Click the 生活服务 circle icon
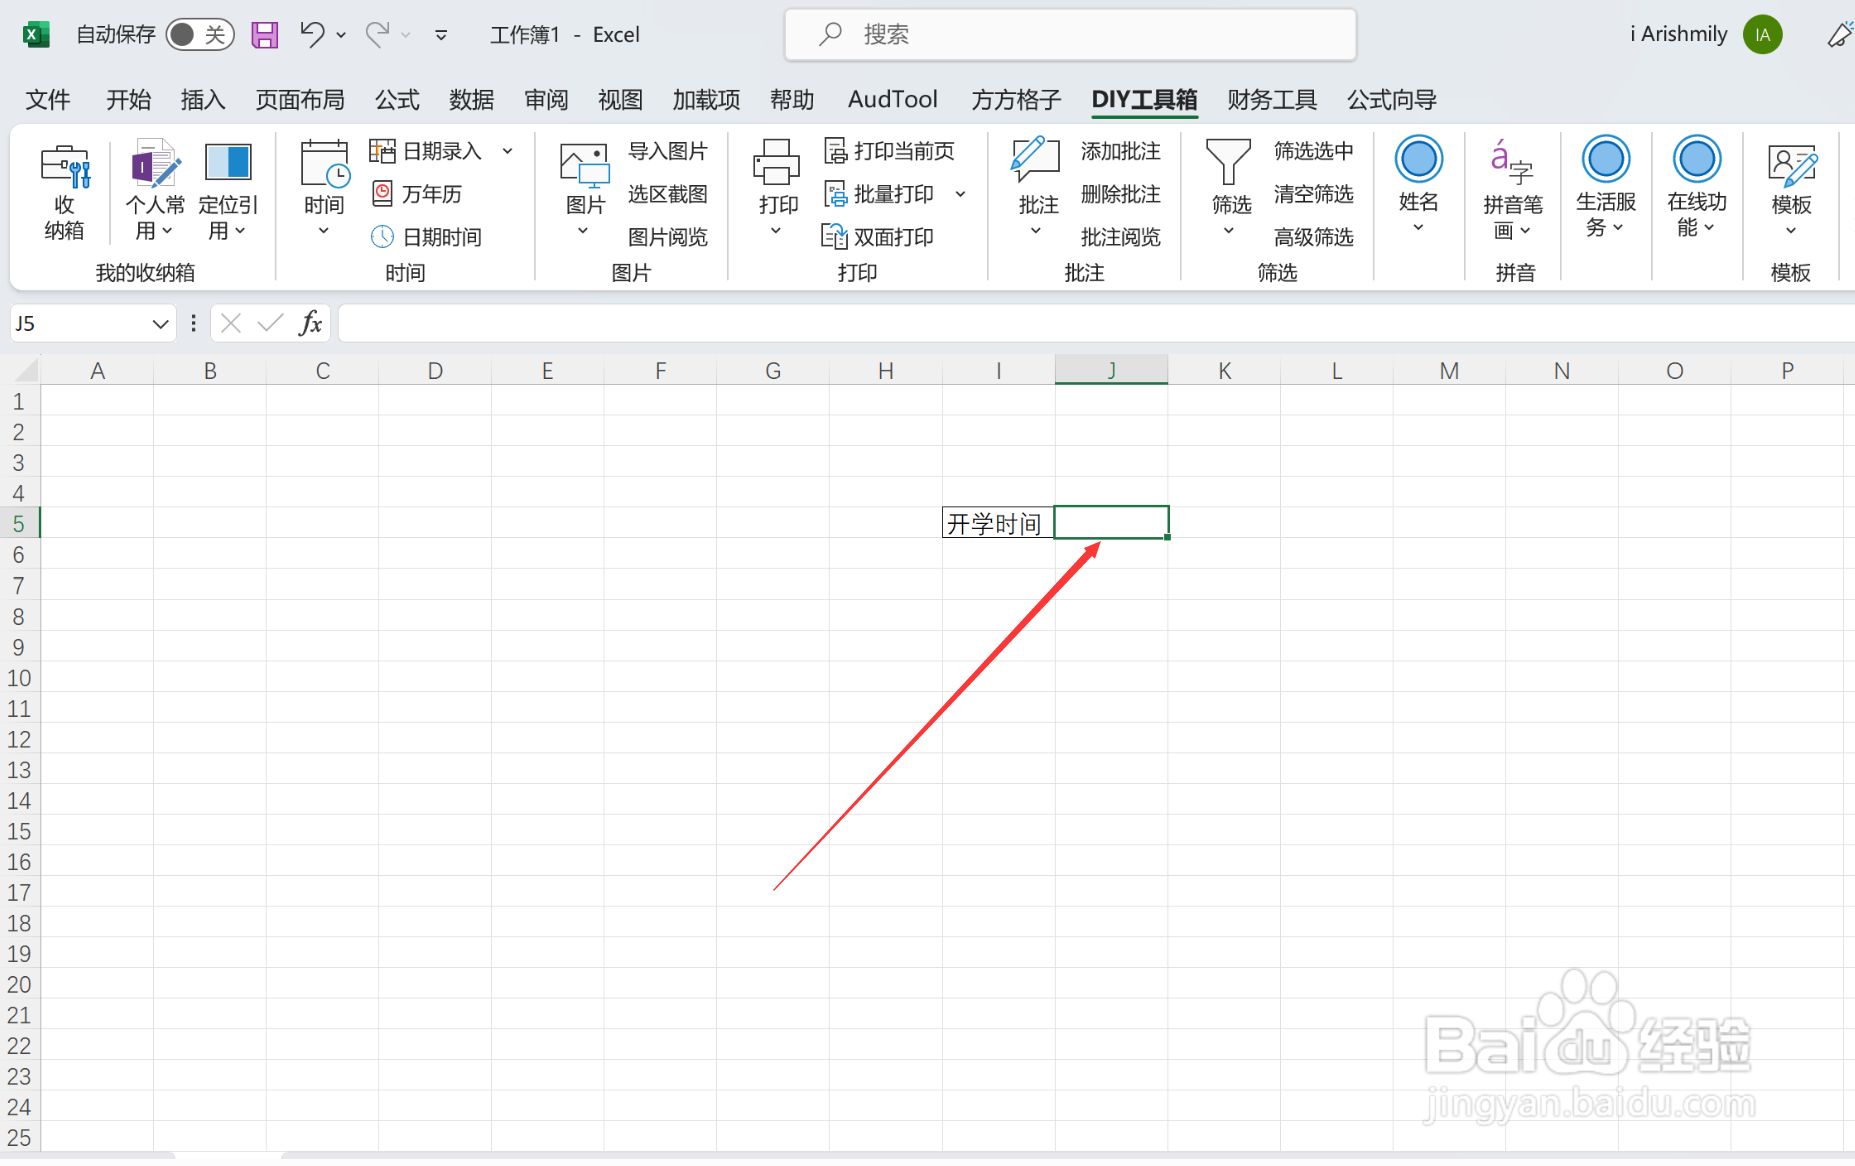1855x1166 pixels. tap(1606, 159)
